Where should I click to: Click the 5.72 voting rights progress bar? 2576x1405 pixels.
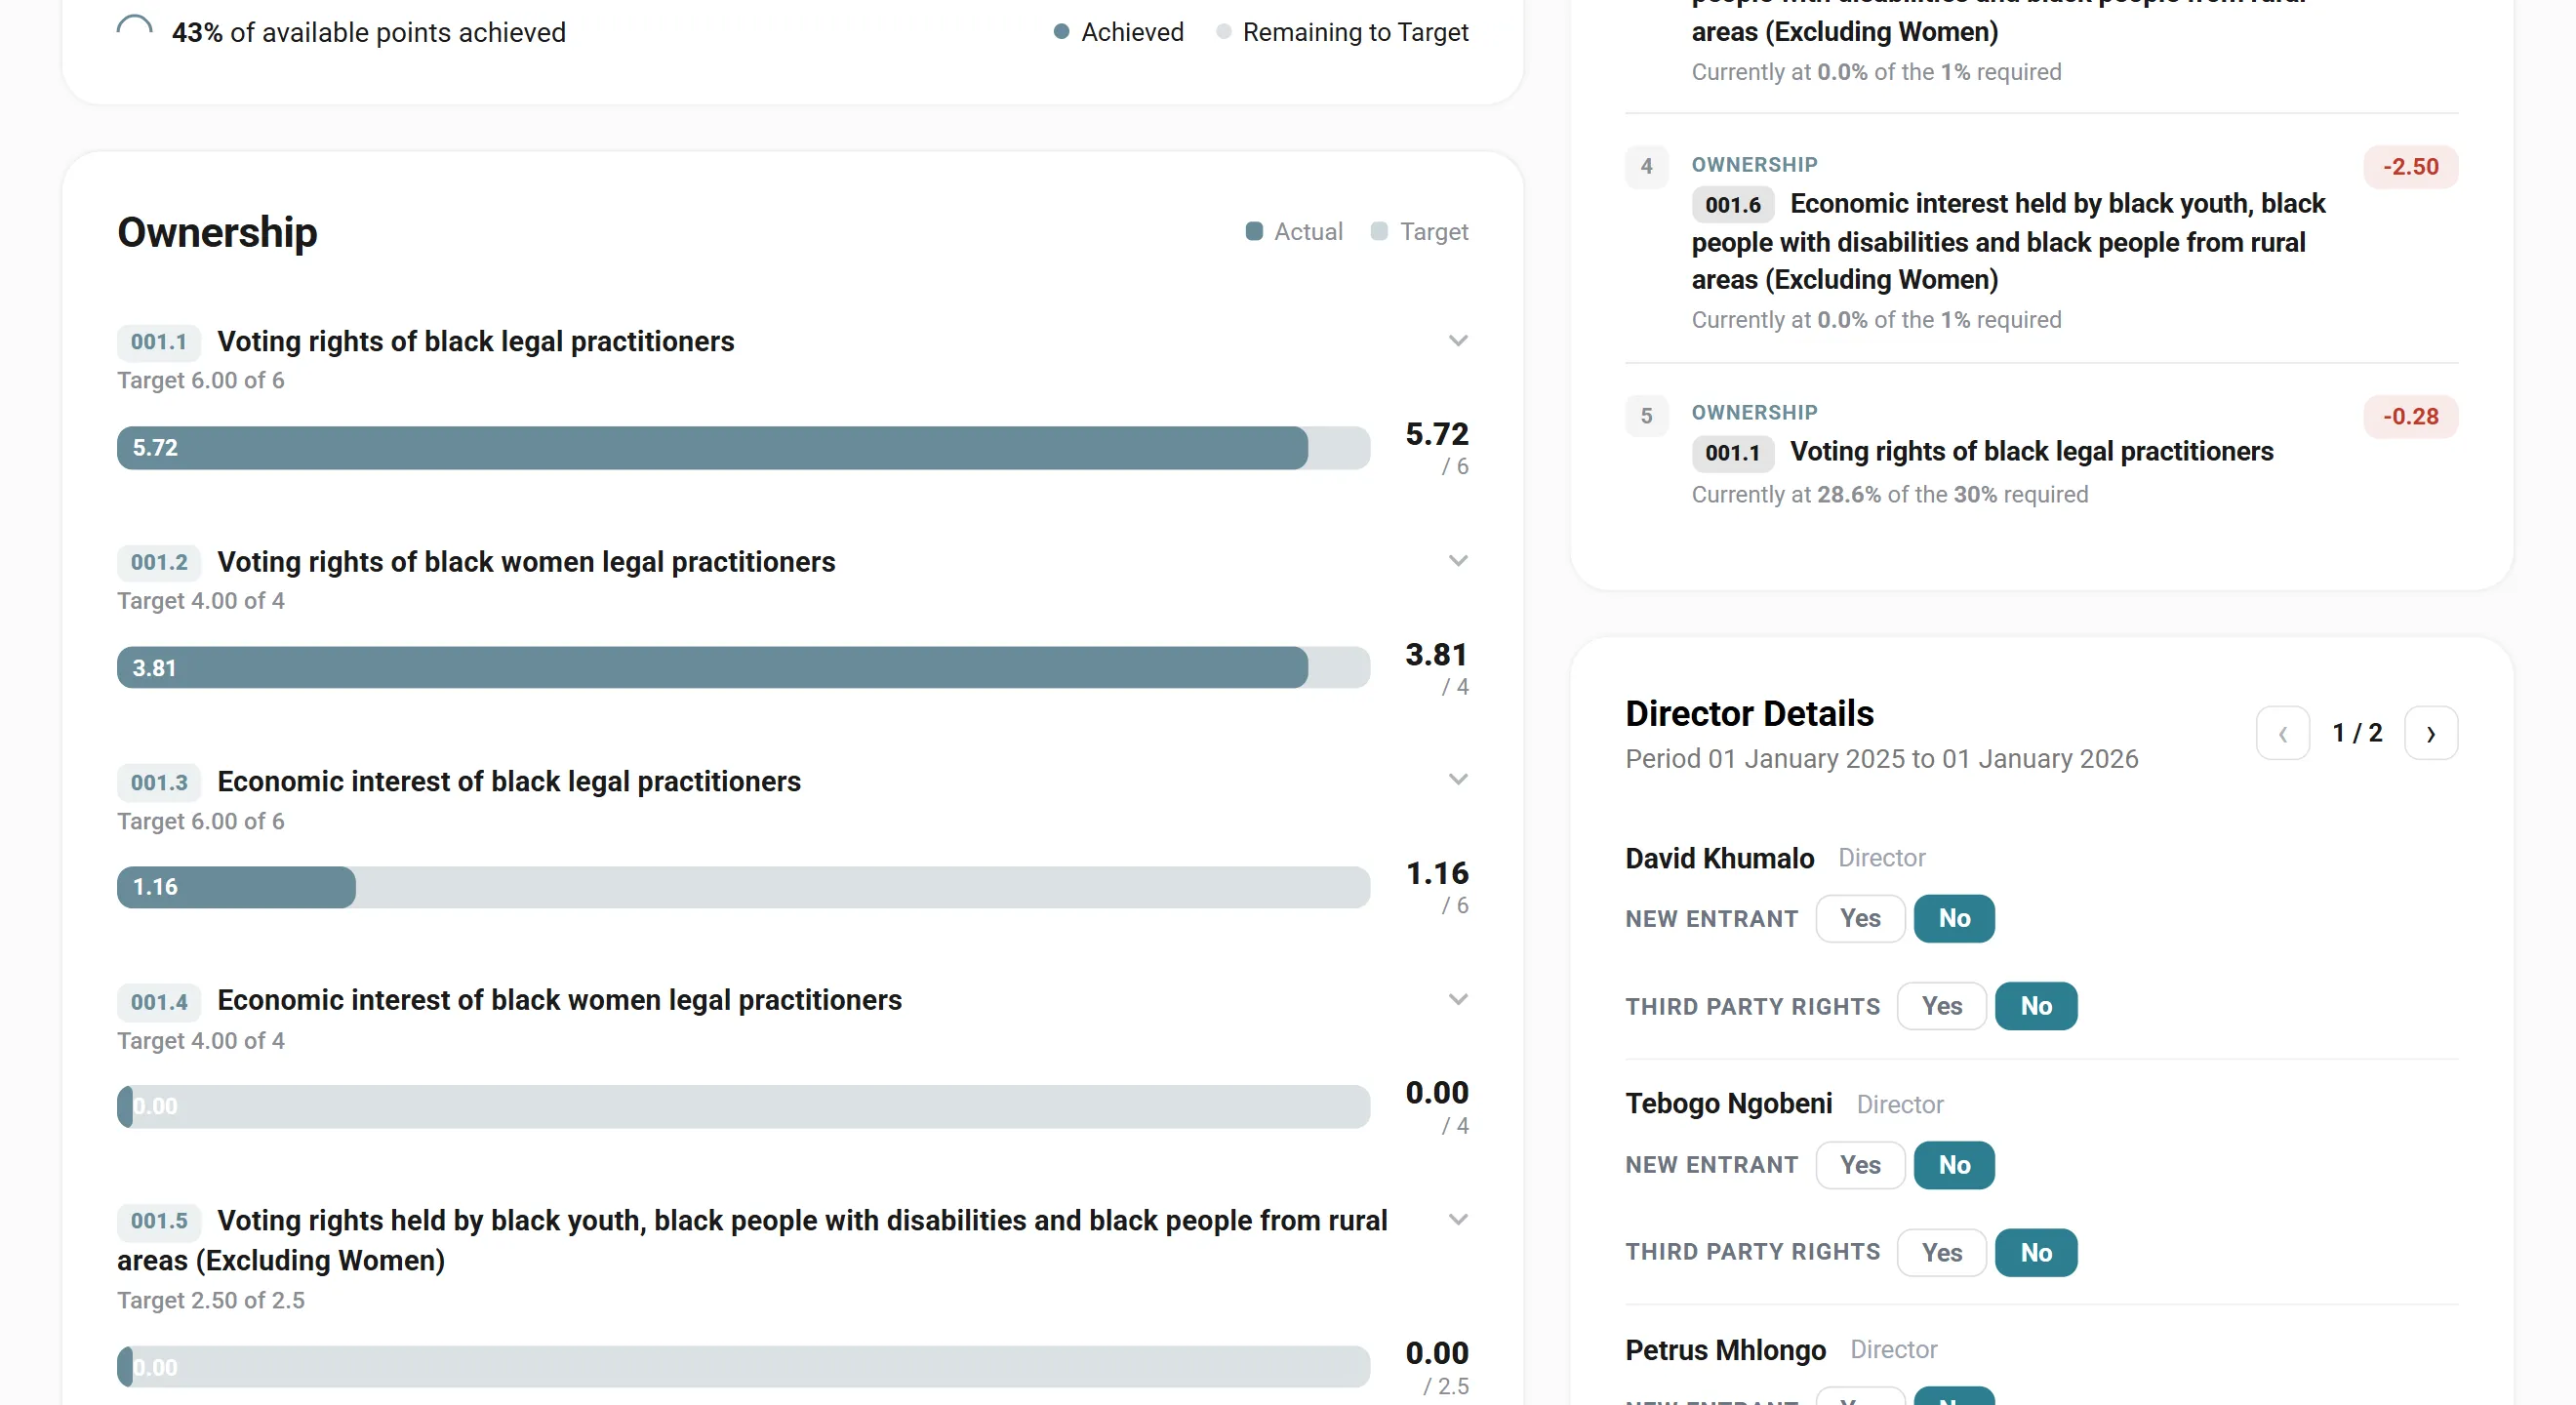[743, 448]
